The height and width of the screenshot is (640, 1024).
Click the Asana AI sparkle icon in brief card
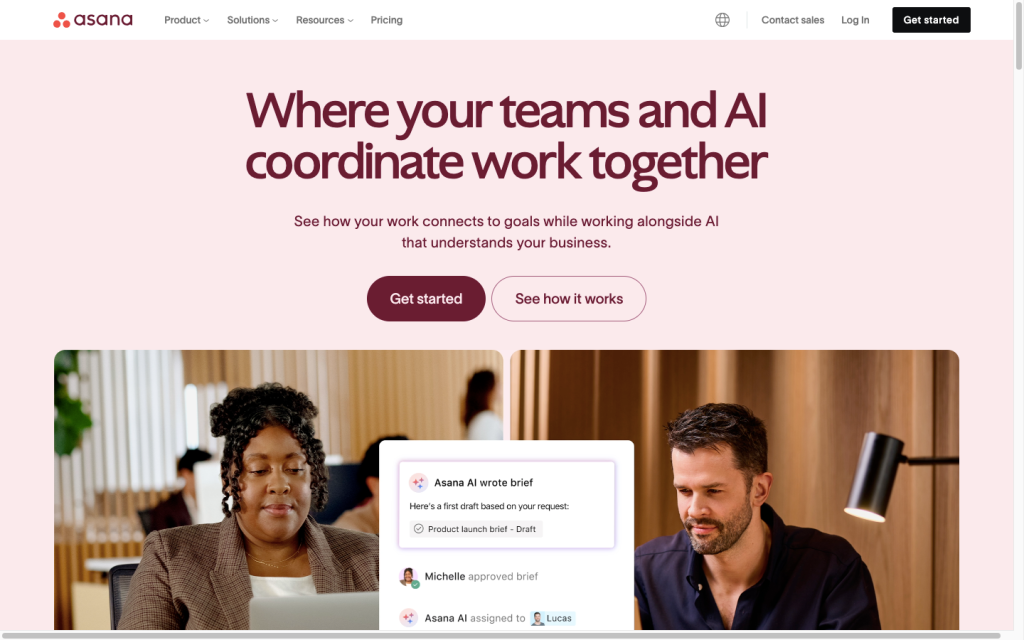click(418, 483)
